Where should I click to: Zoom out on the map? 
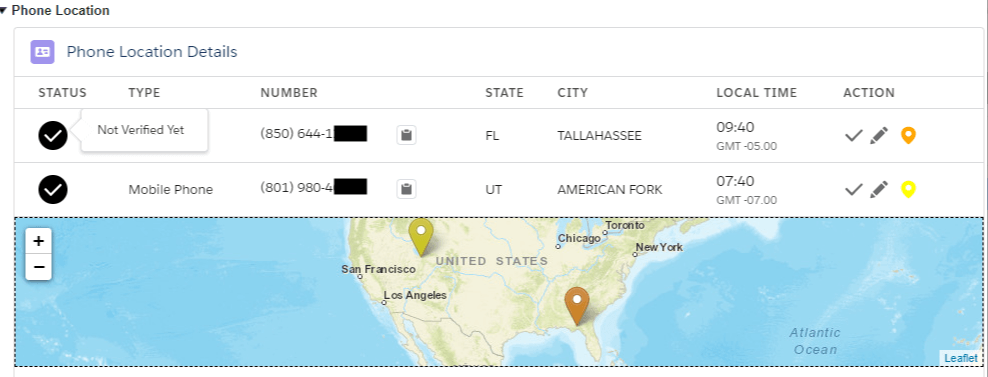(x=38, y=267)
